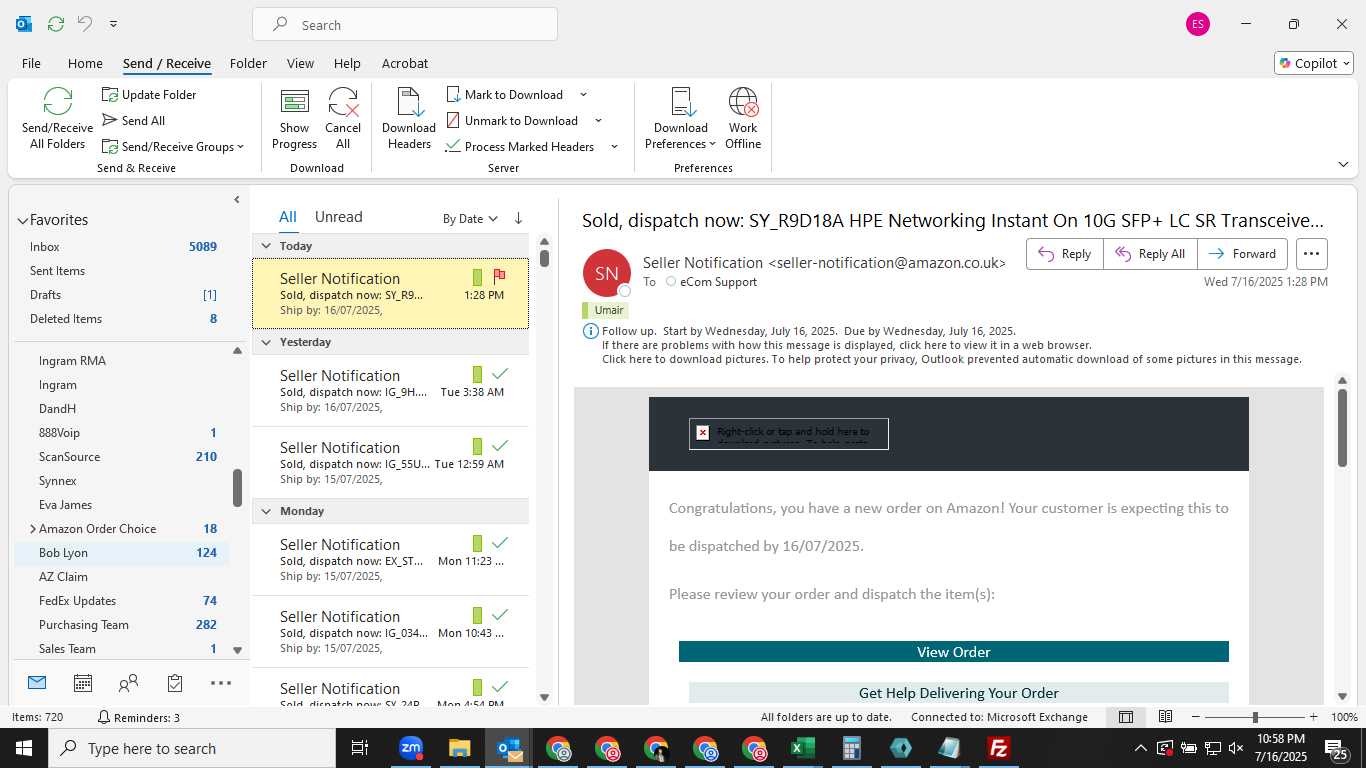Viewport: 1366px width, 768px height.
Task: Click the three dots navigation options
Action: pos(221,683)
